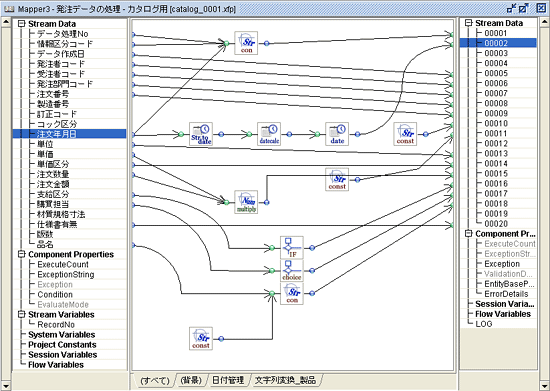Image resolution: width=550 pixels, height=391 pixels.
Task: Select RecordNo stream variable
Action: pyautogui.click(x=56, y=325)
